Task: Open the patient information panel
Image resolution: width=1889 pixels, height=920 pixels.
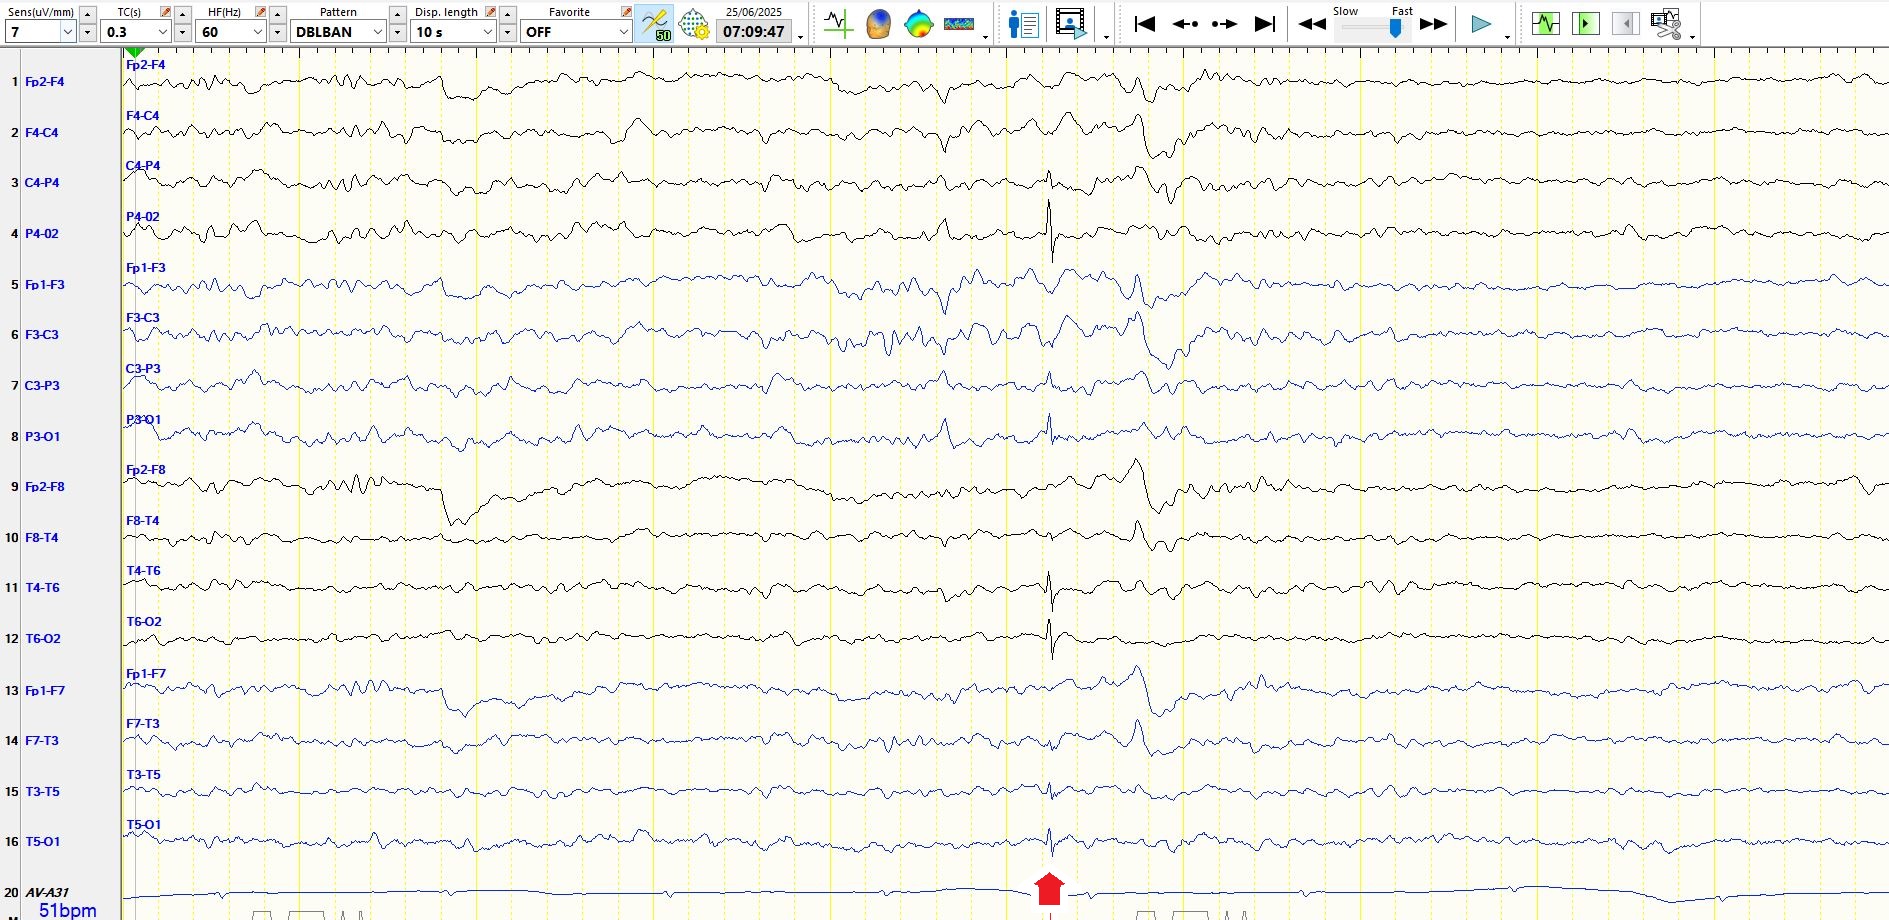Action: [1024, 23]
